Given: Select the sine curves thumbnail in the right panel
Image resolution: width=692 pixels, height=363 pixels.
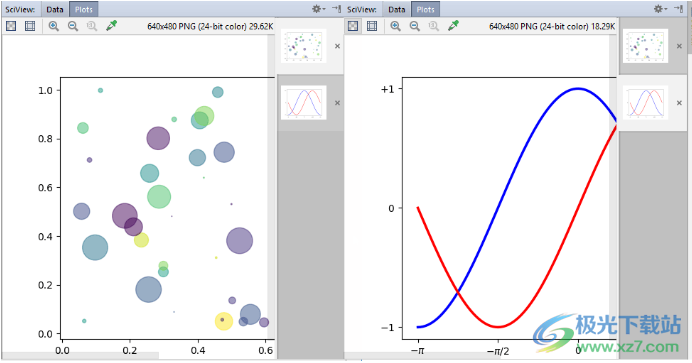Looking at the screenshot, I should coord(645,102).
